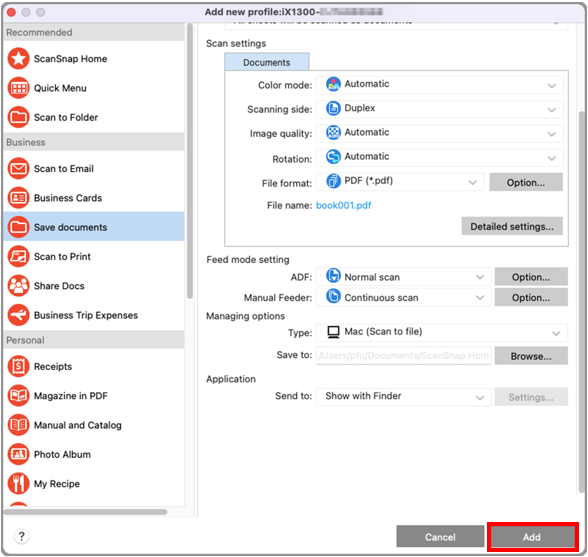Open the Scanning side dropdown
The width and height of the screenshot is (588, 557).
click(x=440, y=109)
